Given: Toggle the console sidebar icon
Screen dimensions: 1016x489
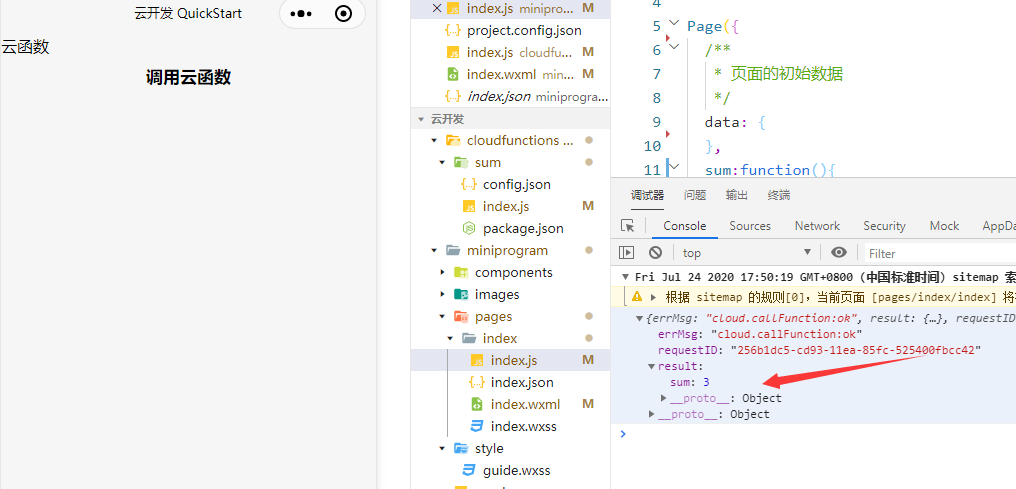Looking at the screenshot, I should [626, 253].
